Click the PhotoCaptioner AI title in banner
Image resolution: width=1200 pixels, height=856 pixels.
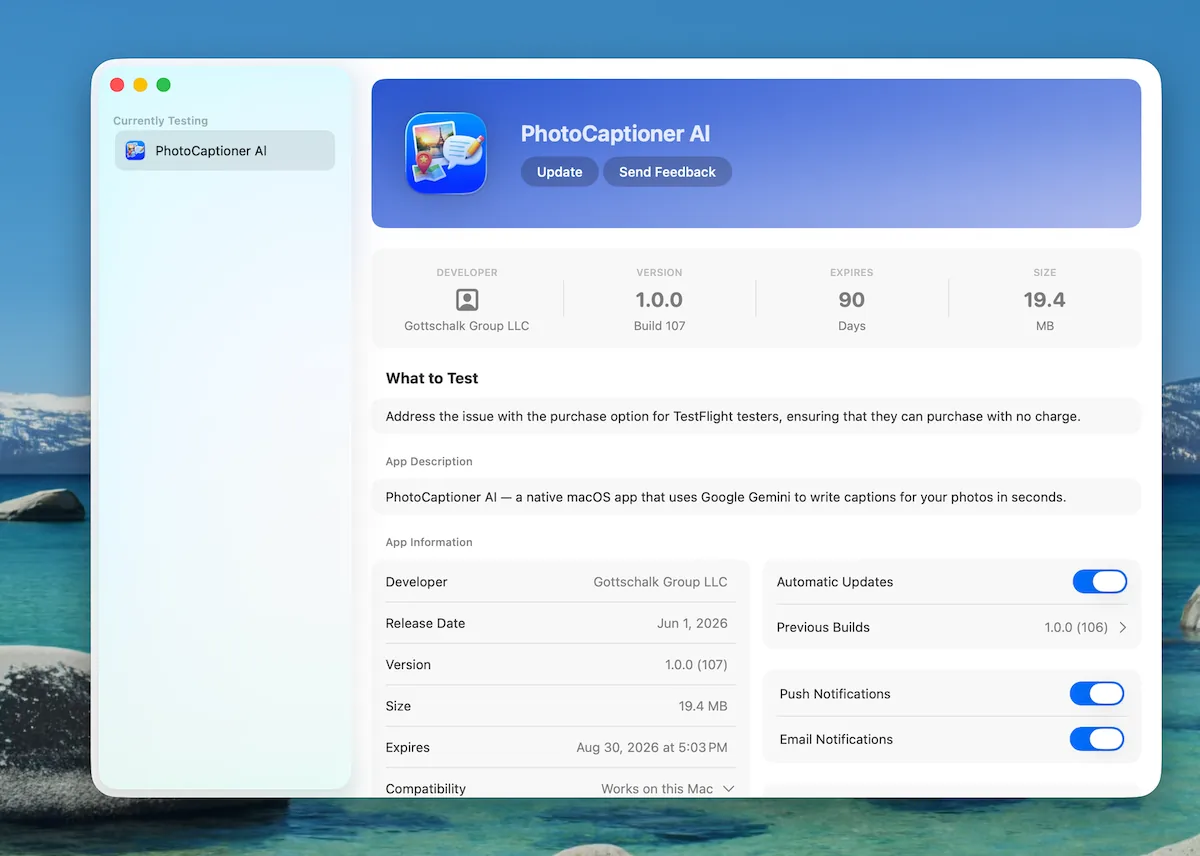[615, 134]
